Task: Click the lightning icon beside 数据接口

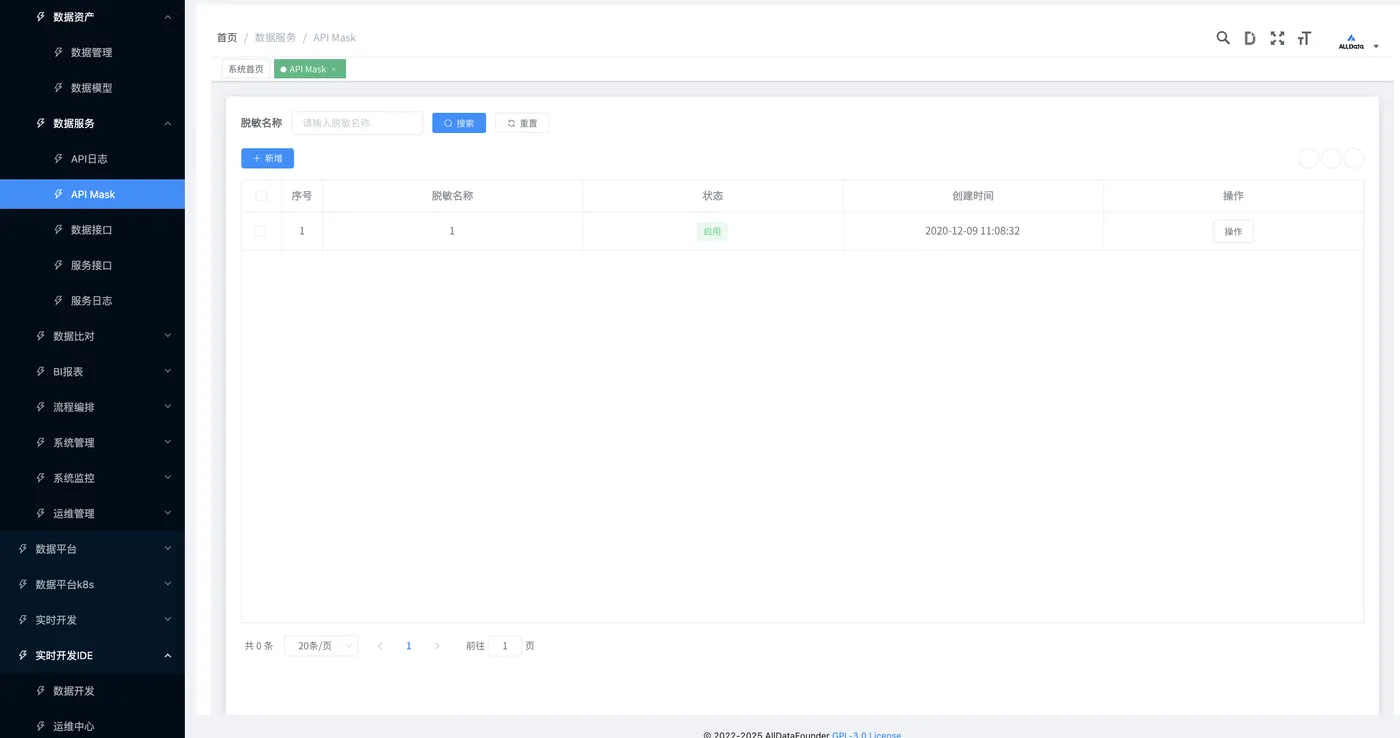Action: pos(58,229)
